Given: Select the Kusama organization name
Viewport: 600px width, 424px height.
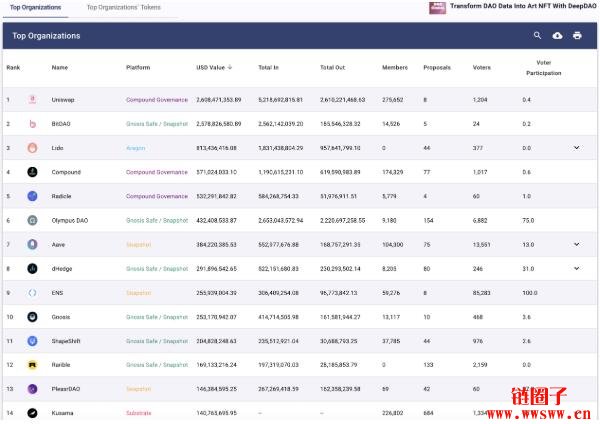Looking at the screenshot, I should click(62, 413).
